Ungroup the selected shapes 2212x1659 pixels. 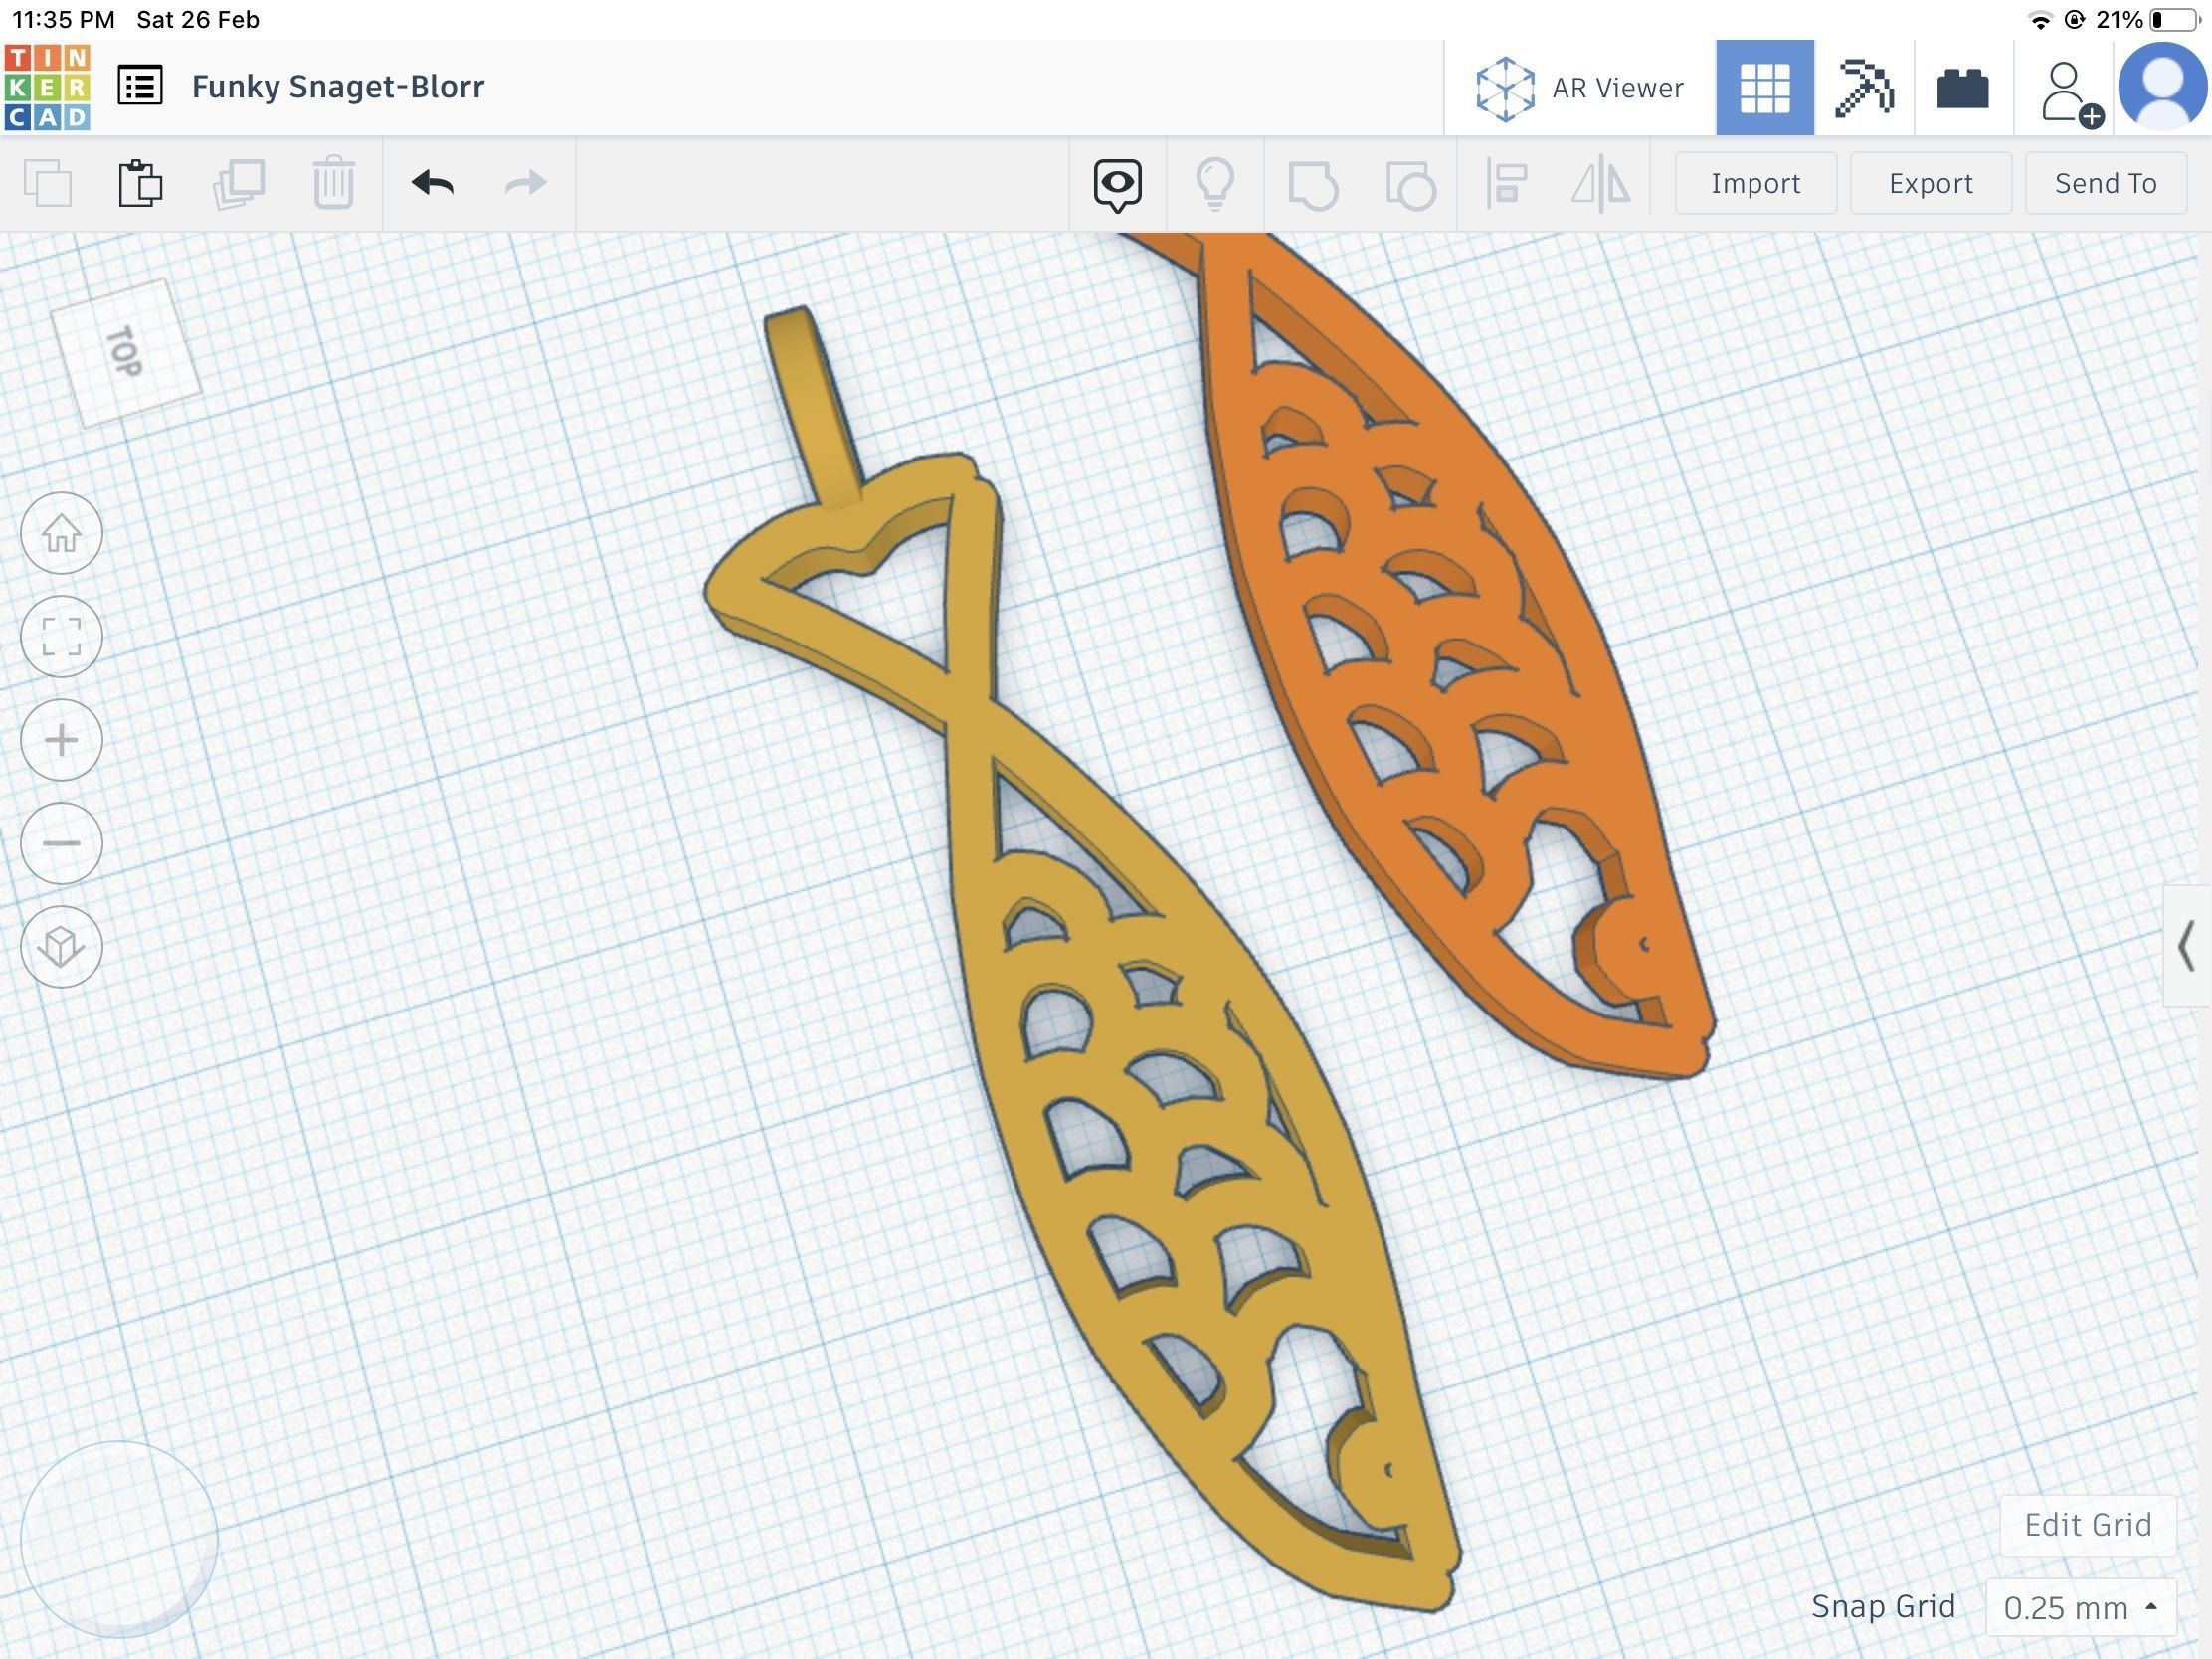[1411, 185]
